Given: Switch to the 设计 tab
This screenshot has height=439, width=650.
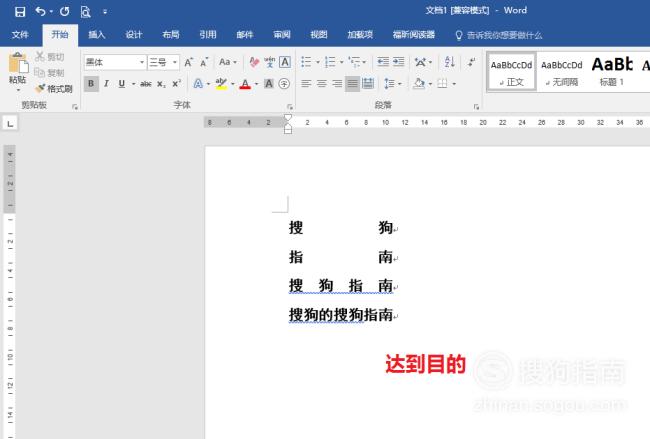Looking at the screenshot, I should tap(133, 34).
